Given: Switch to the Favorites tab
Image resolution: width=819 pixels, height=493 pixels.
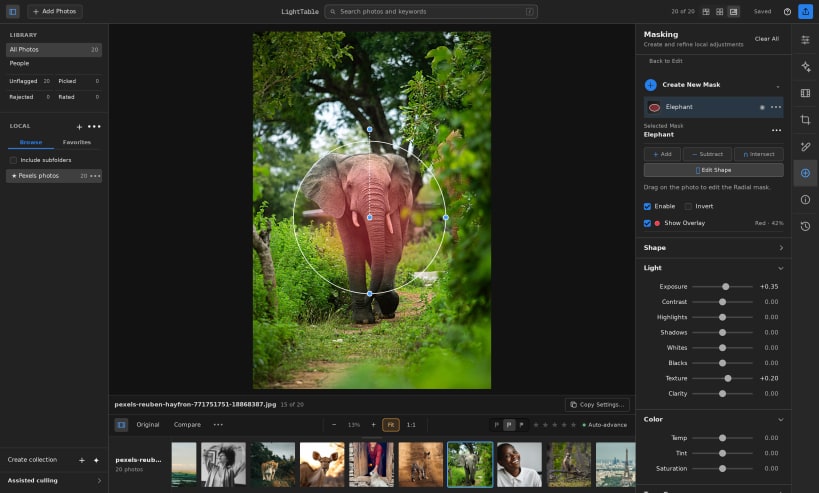Looking at the screenshot, I should [x=76, y=142].
